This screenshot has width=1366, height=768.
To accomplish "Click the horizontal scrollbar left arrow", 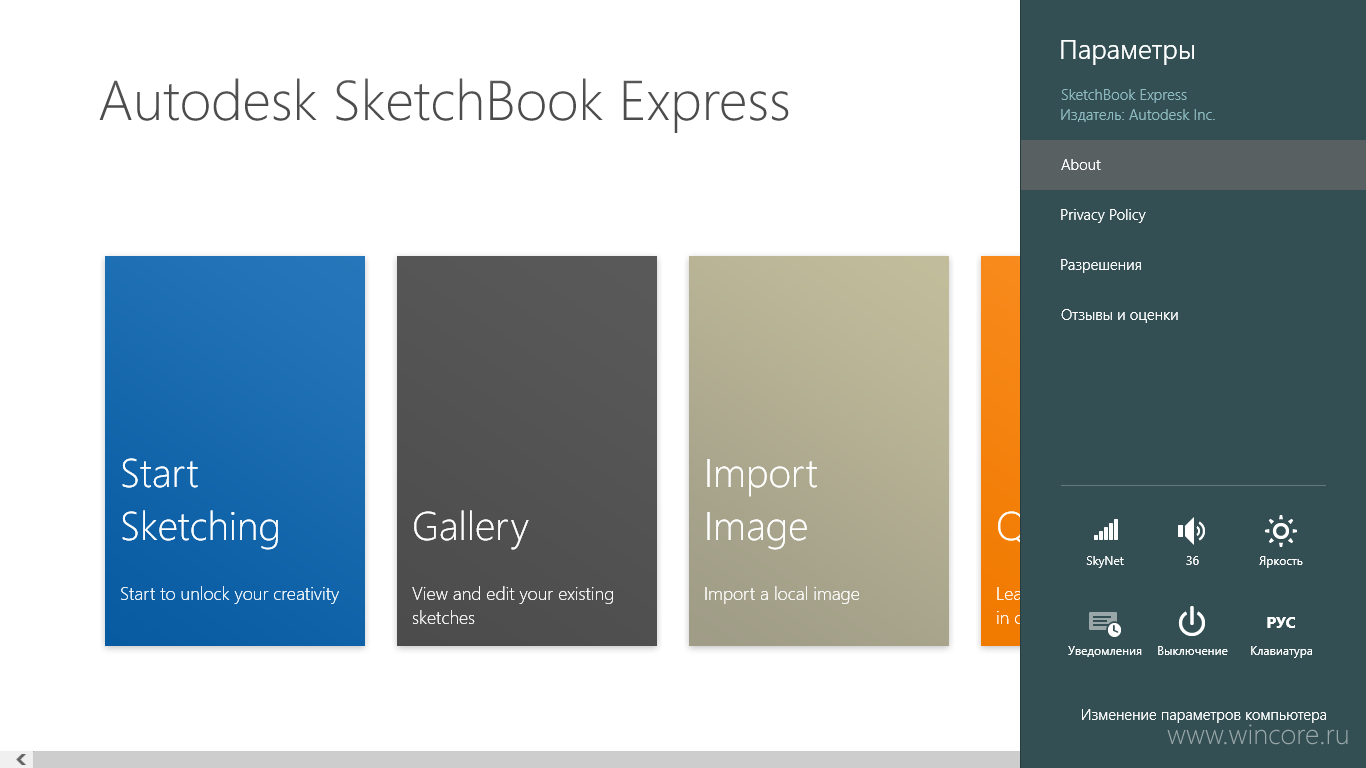I will tap(20, 760).
